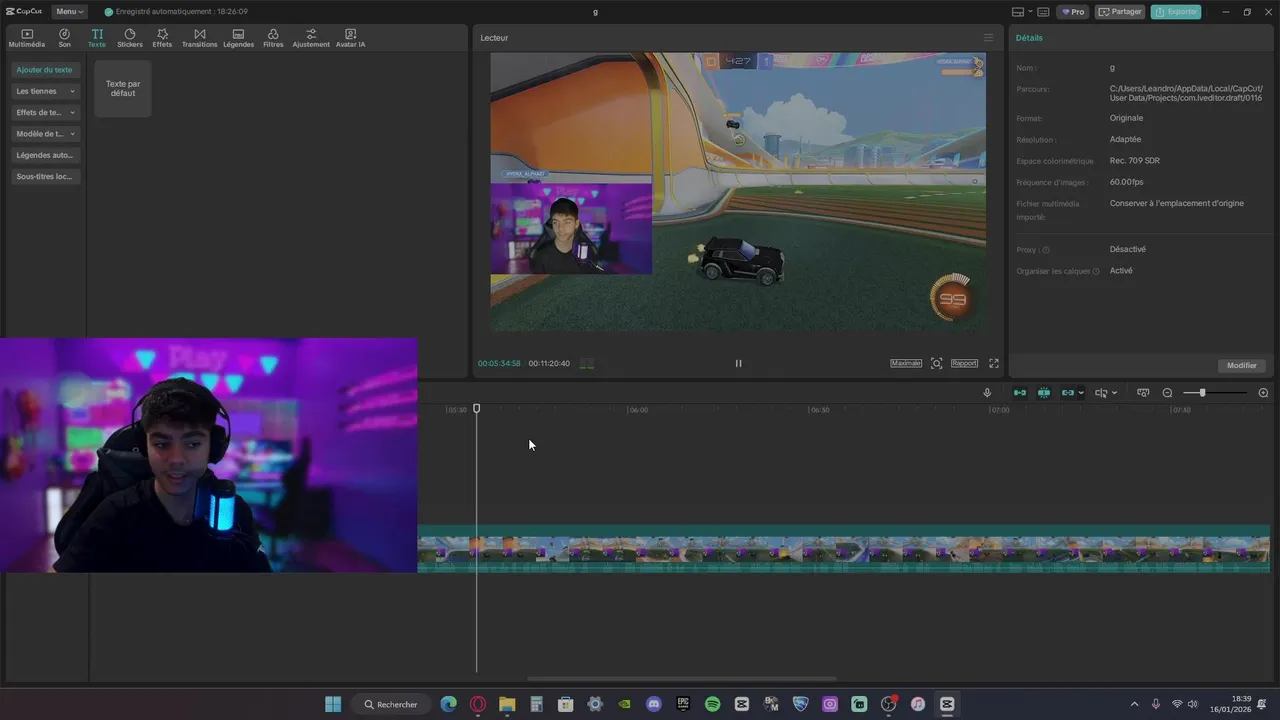The image size is (1280, 720).
Task: Open the preview axis dropdown arrow
Action: coord(1114,393)
